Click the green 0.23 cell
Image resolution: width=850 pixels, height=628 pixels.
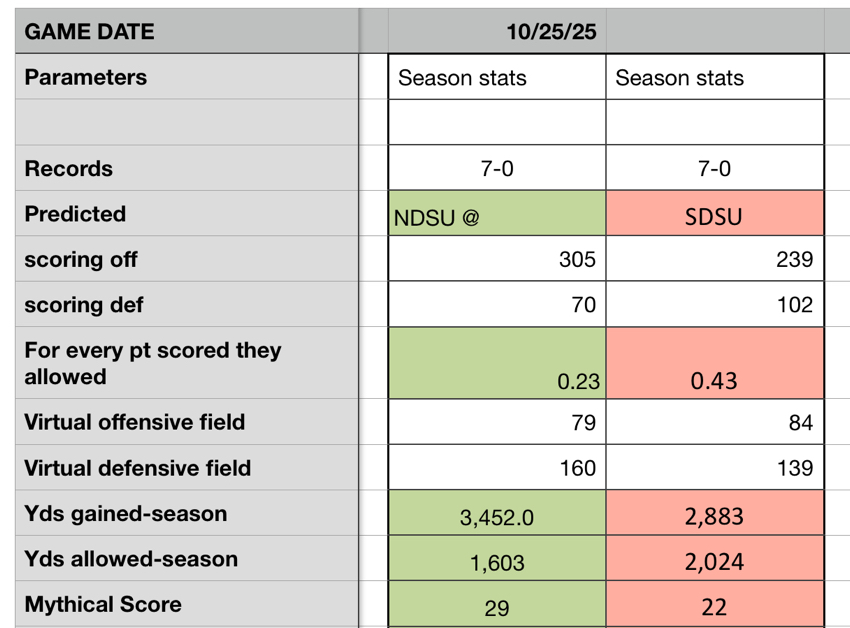[497, 363]
